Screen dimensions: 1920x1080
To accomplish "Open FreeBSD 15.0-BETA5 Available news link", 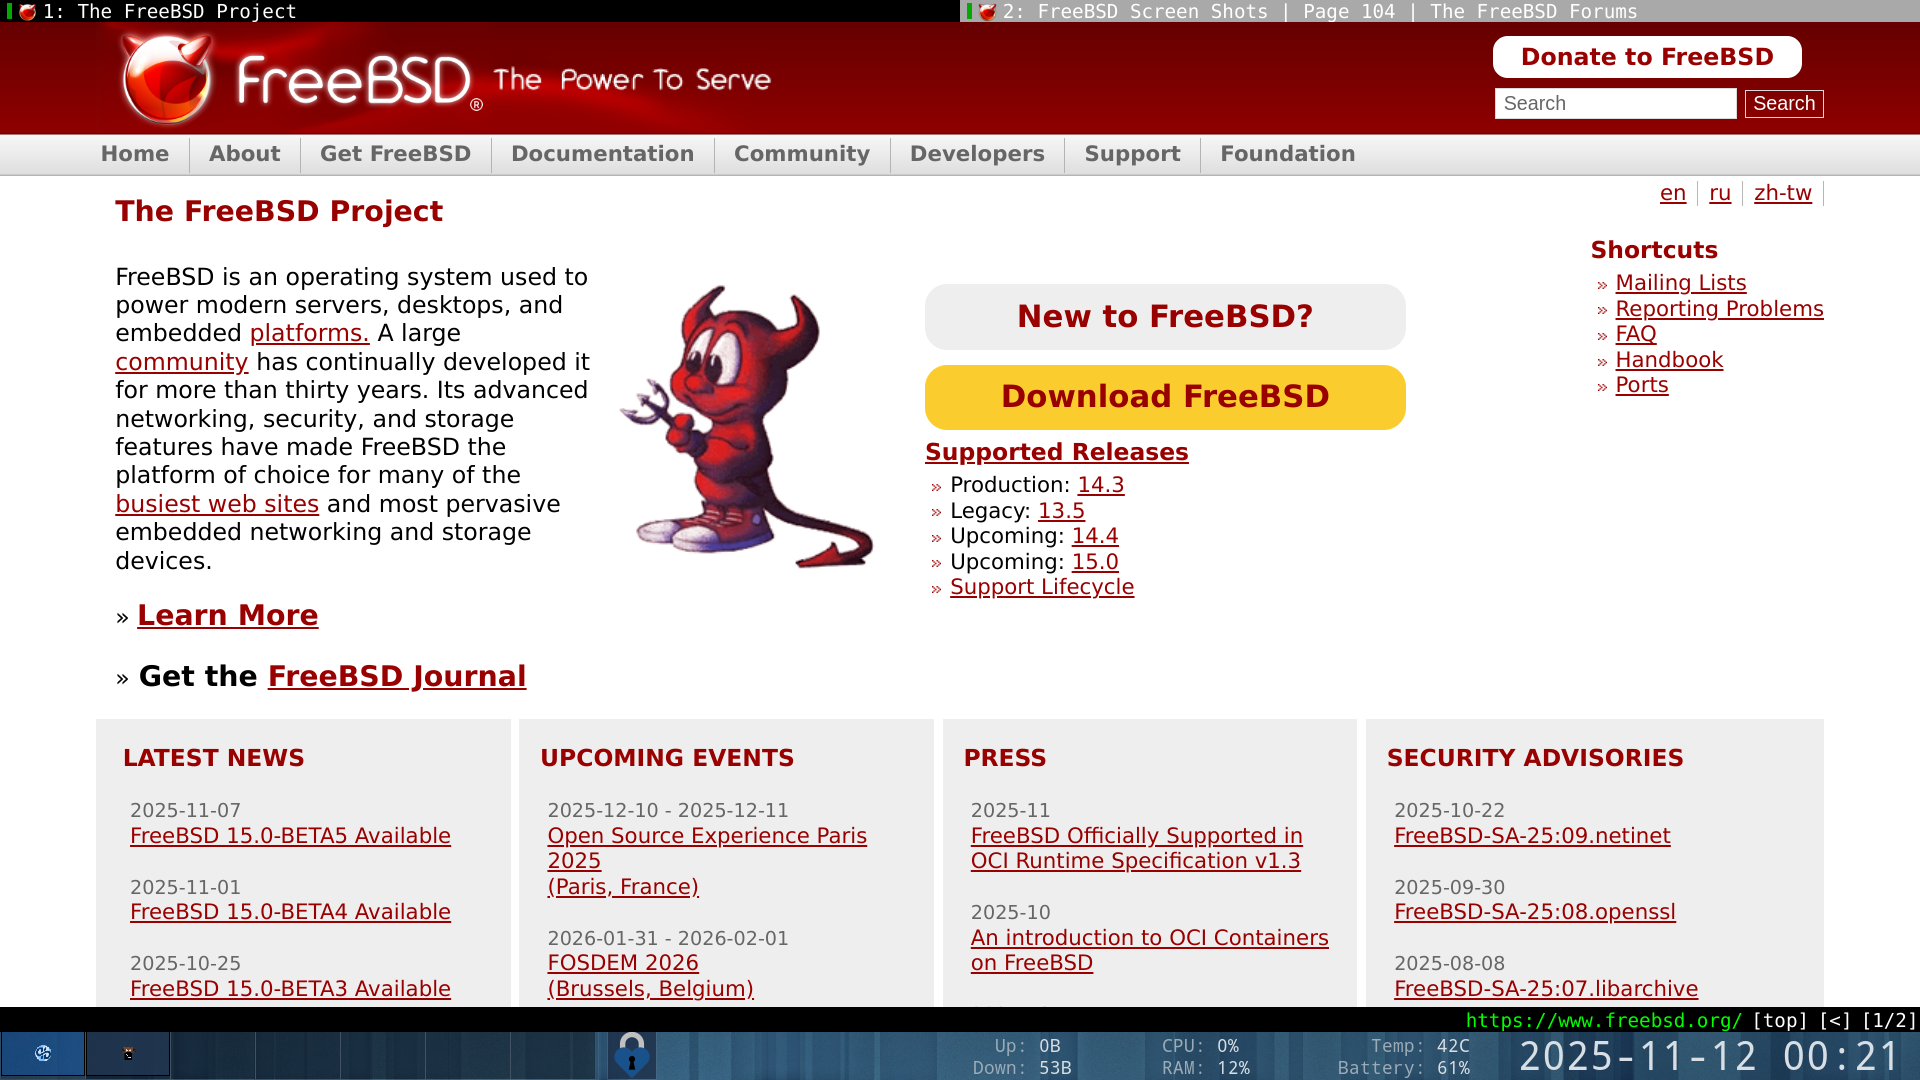I will (x=290, y=836).
